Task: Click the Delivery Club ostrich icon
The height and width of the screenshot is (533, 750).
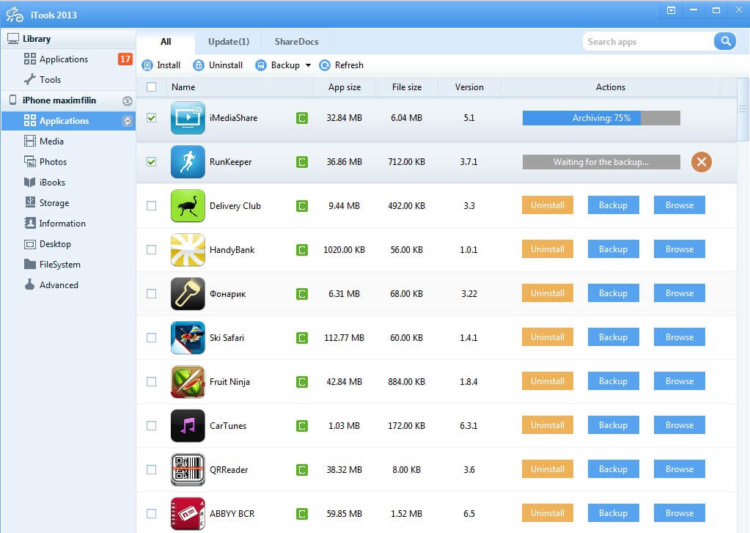Action: coord(188,206)
